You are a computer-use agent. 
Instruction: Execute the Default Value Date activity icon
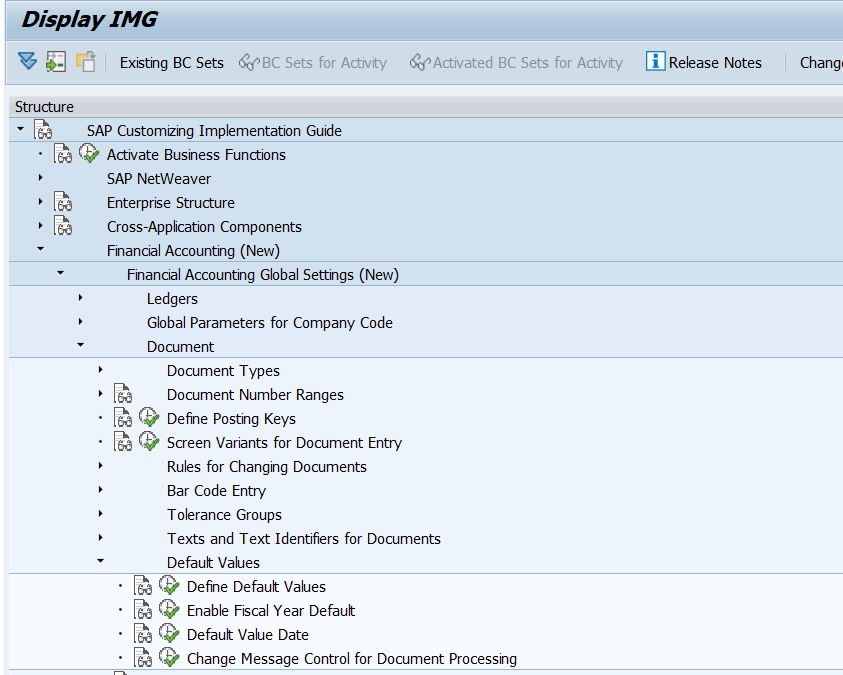point(169,634)
